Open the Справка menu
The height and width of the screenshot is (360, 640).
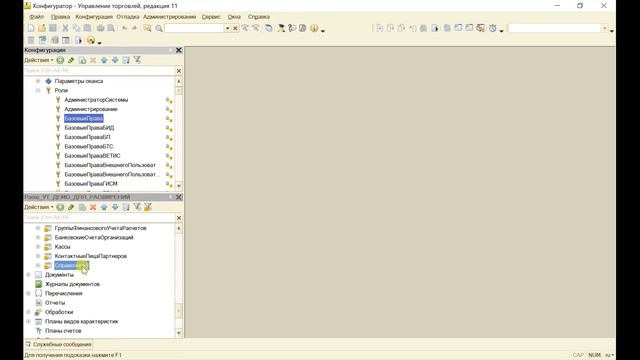point(258,17)
